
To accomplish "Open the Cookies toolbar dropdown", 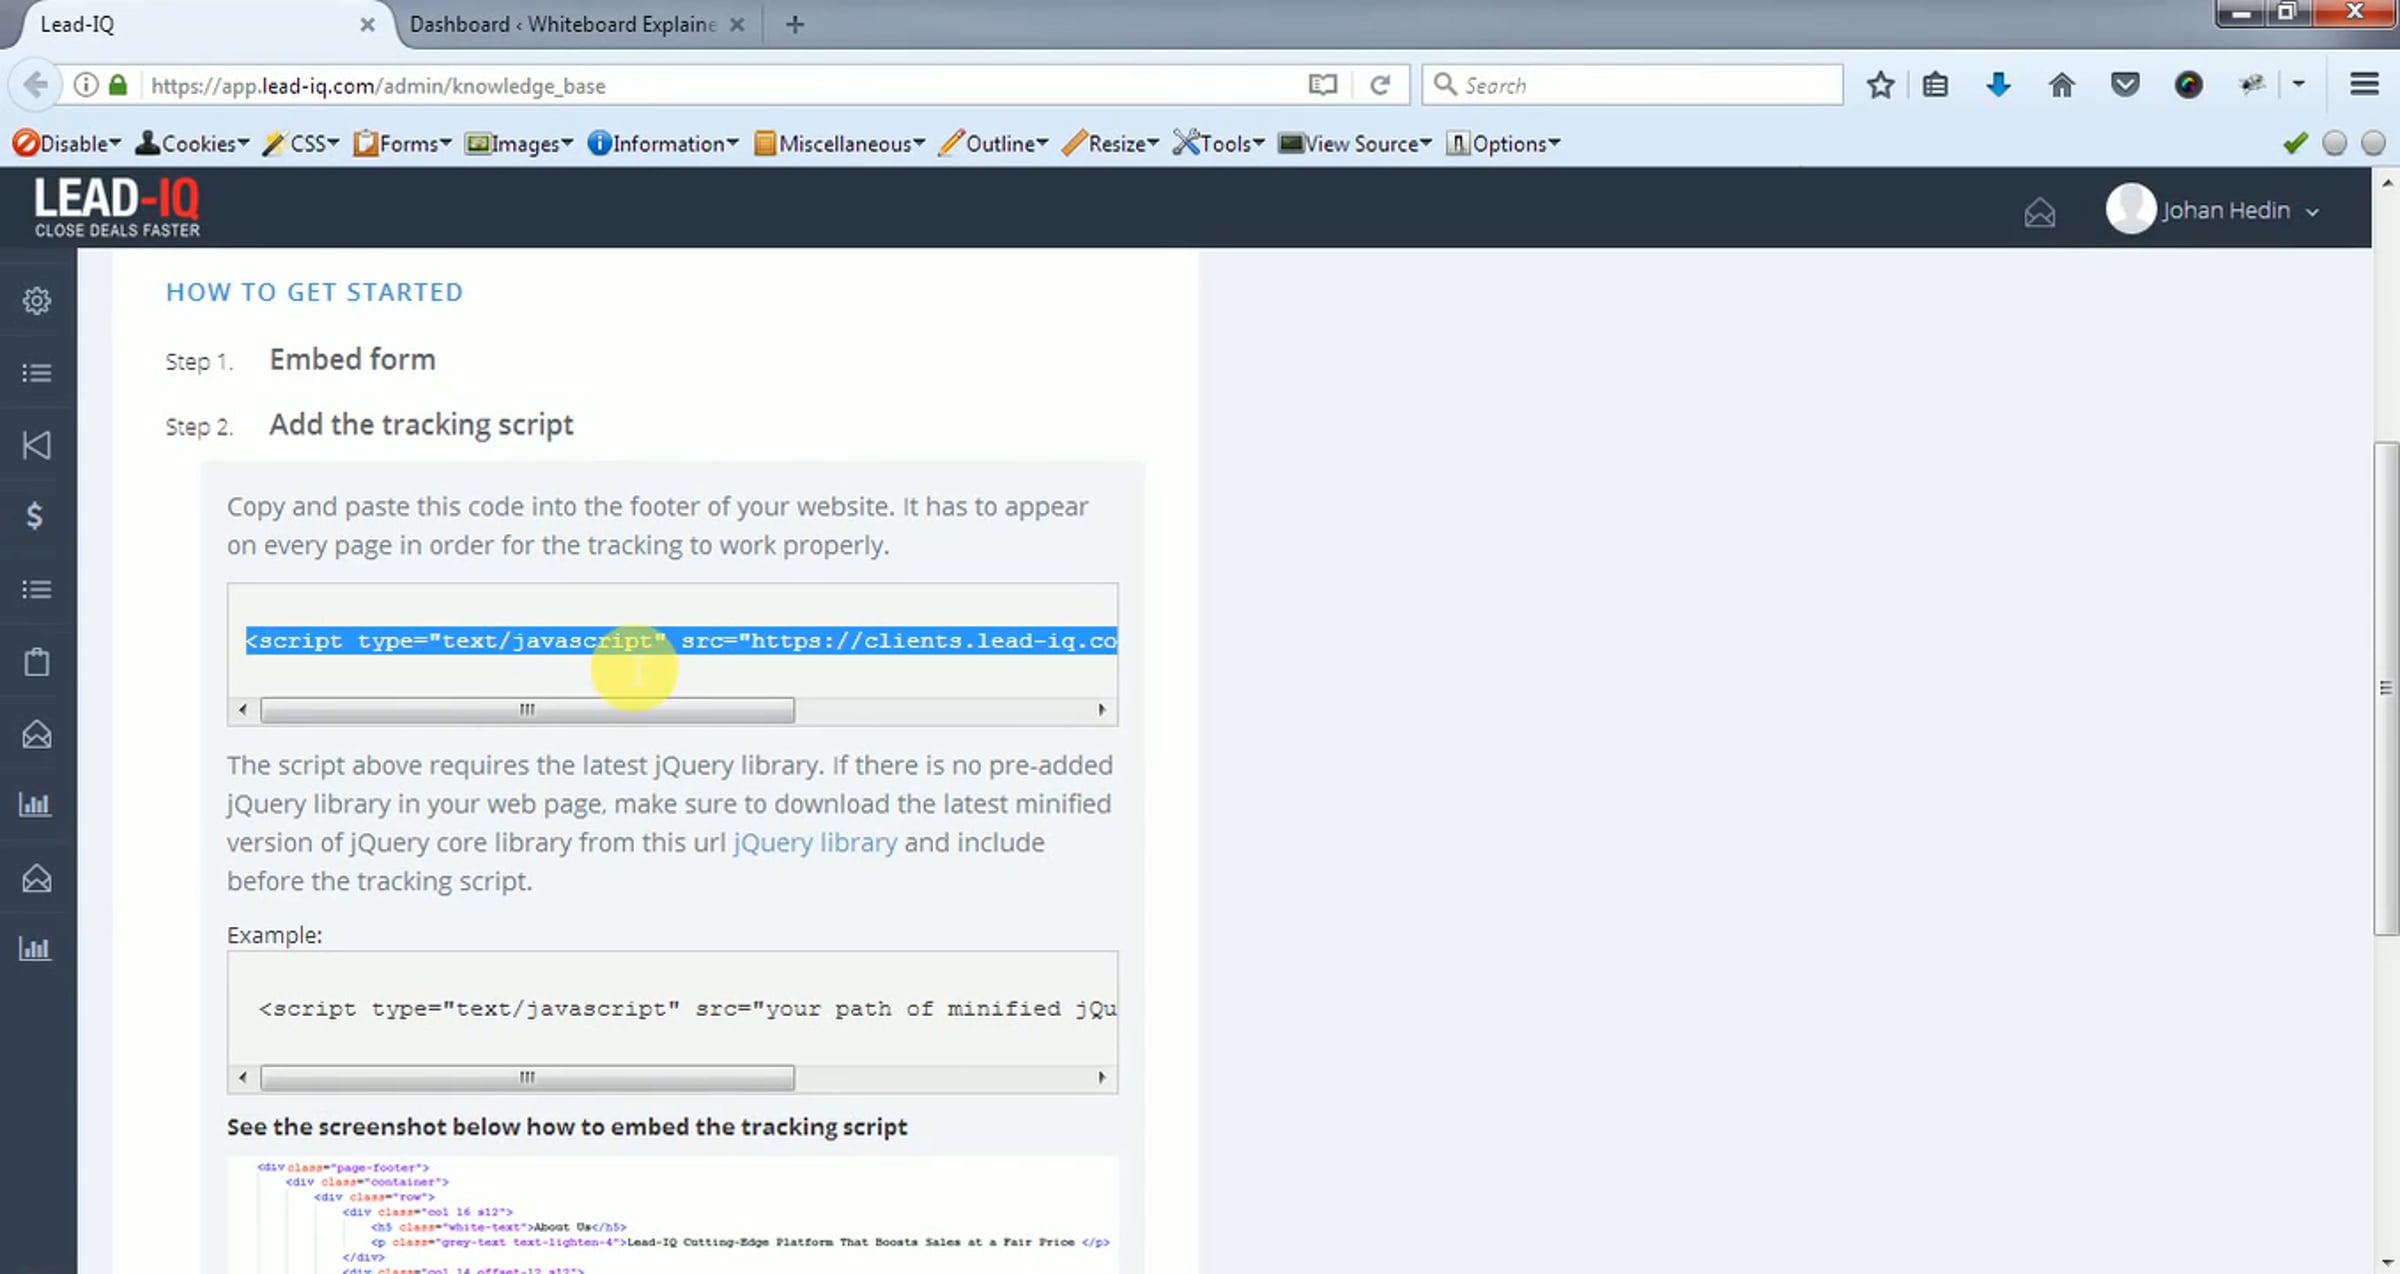I will click(193, 144).
